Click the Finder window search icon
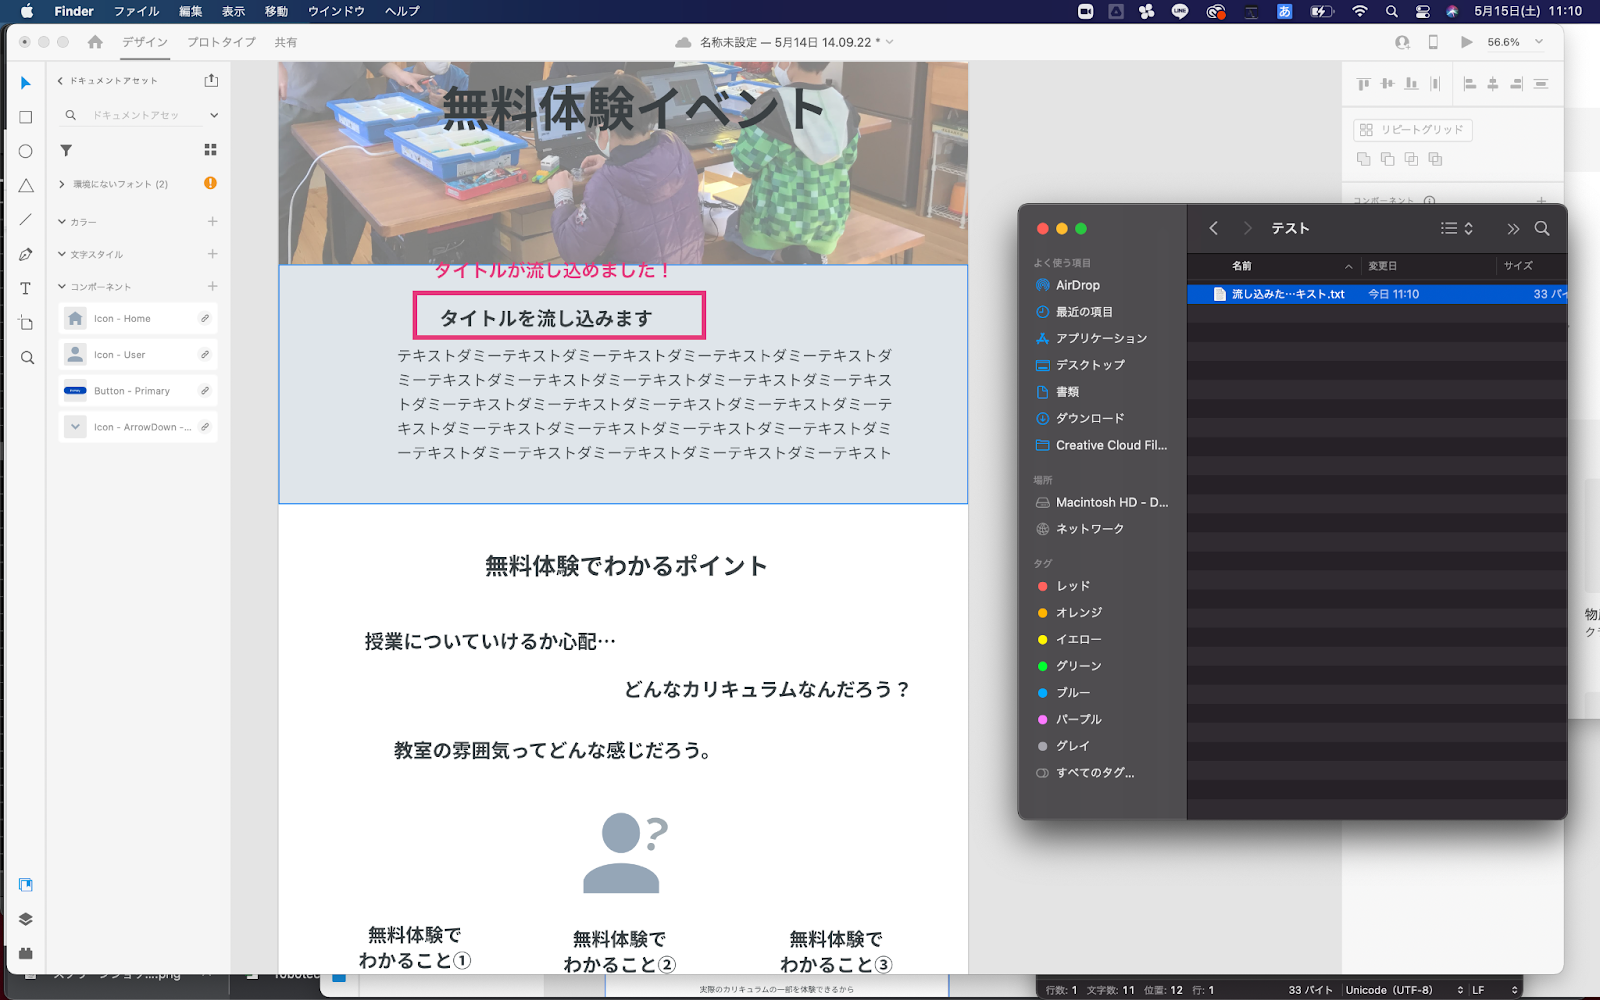This screenshot has height=1000, width=1600. tap(1542, 228)
